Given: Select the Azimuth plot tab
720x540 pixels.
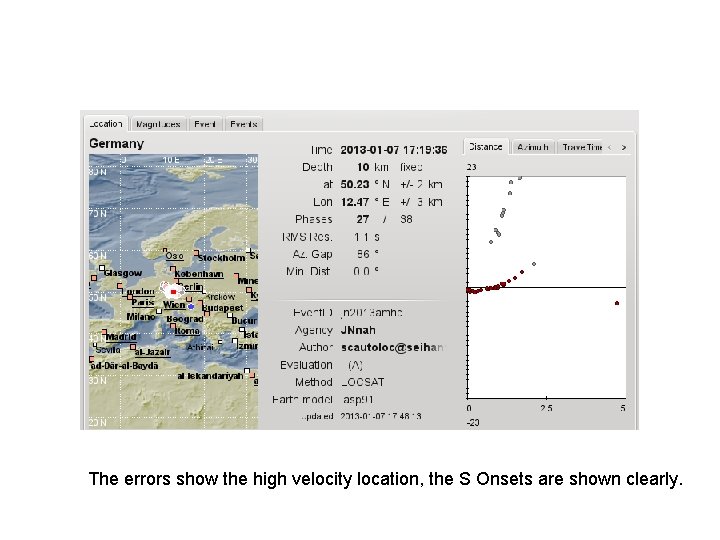Looking at the screenshot, I should click(533, 147).
